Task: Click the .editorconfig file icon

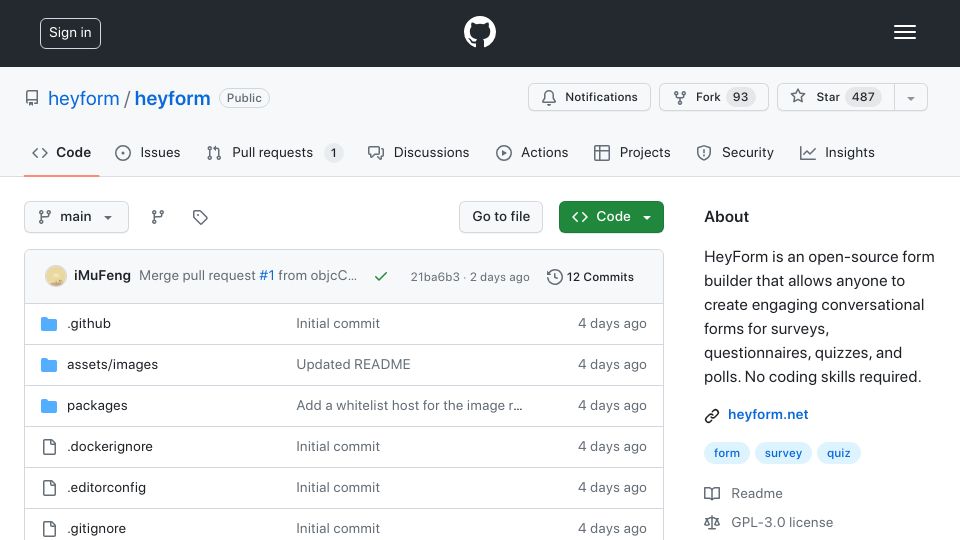Action: pos(50,488)
